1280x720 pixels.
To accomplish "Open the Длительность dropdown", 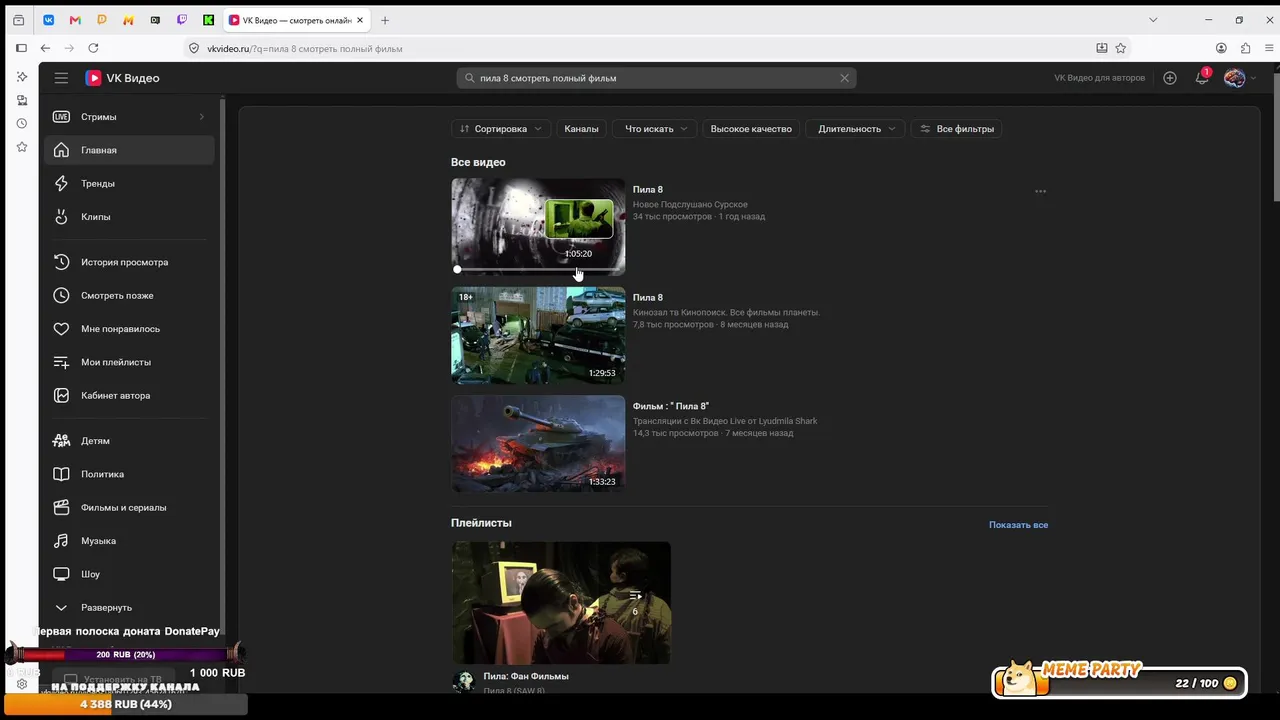I will pyautogui.click(x=855, y=129).
